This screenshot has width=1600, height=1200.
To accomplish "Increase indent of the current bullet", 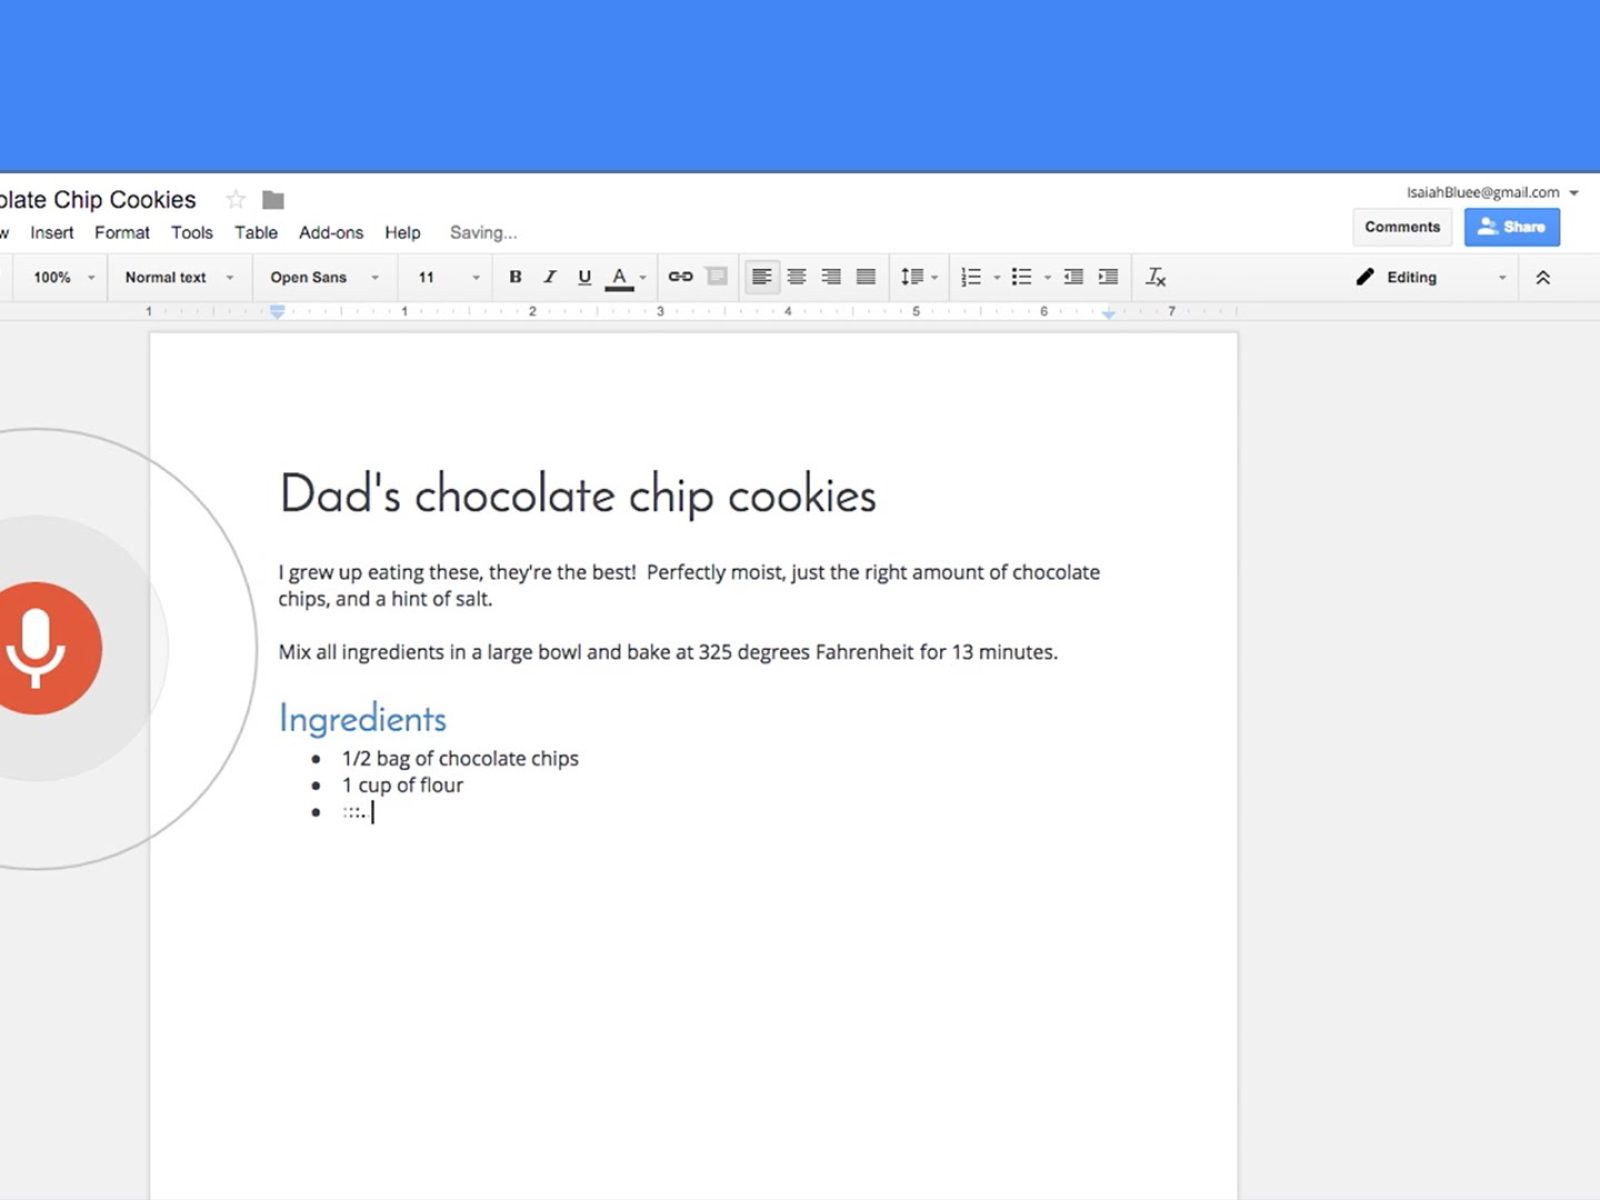I will tap(1108, 277).
